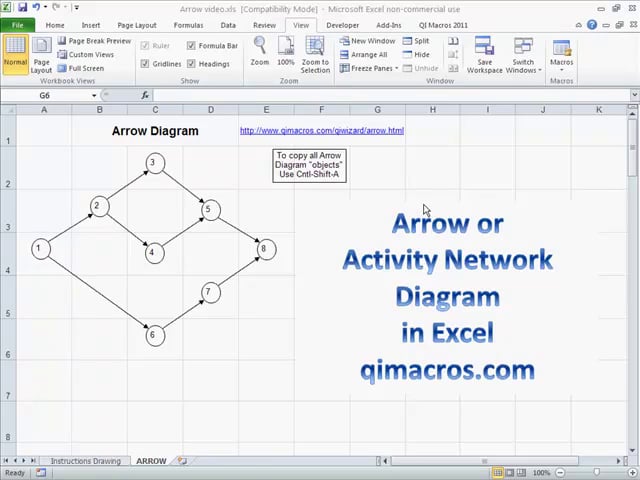Click the Zoom out minus button
The height and width of the screenshot is (480, 640).
(x=560, y=473)
